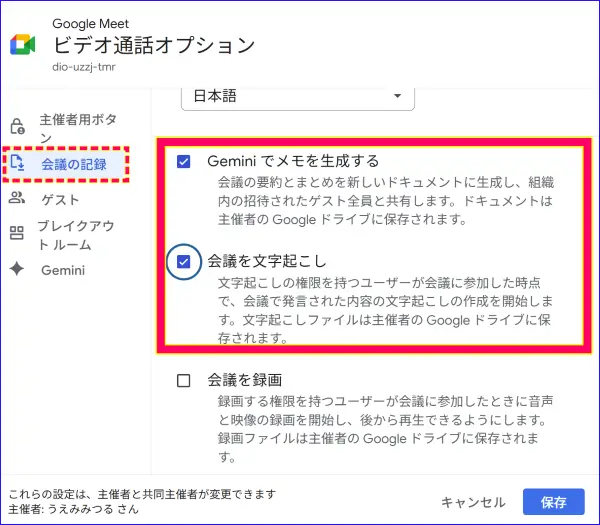Click the description paragraph under Gemini でメモを生成する

click(386, 201)
